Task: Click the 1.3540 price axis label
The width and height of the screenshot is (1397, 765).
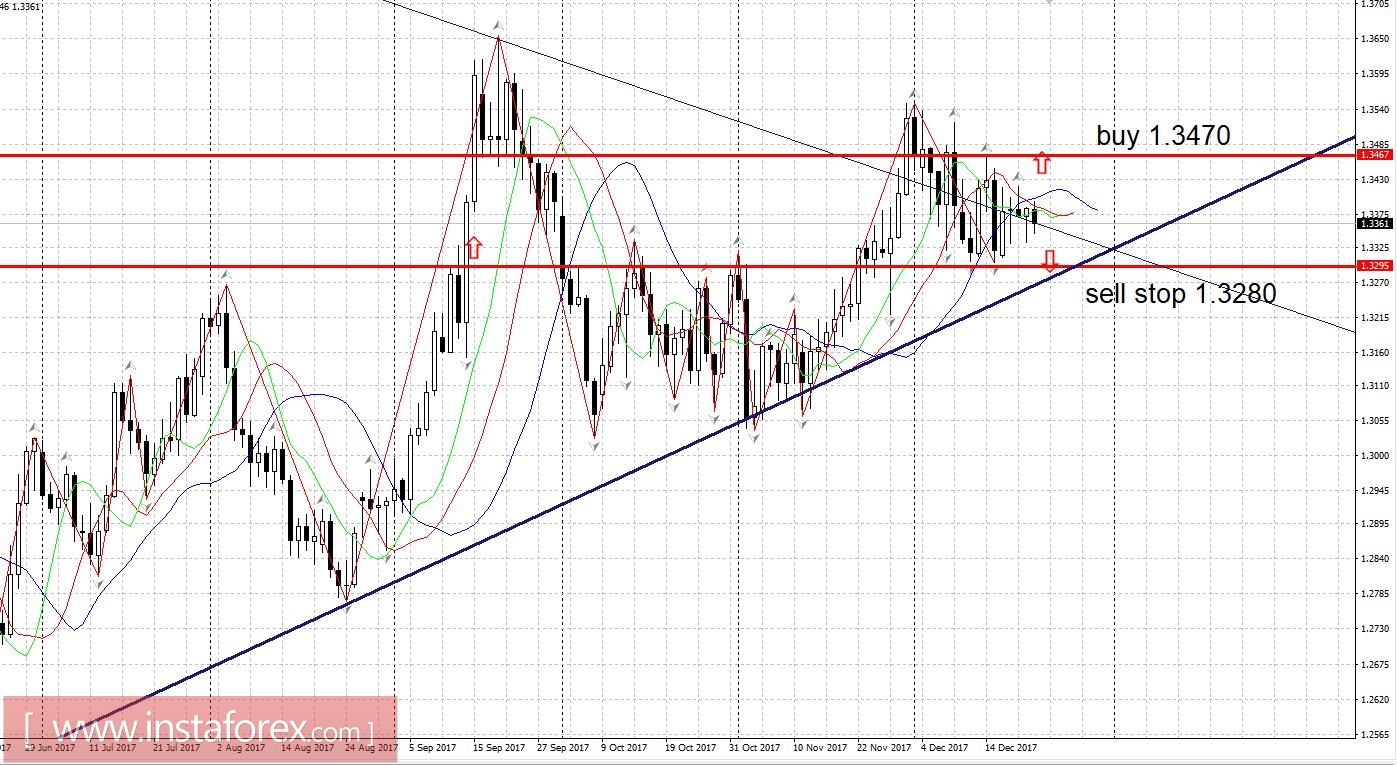Action: click(1376, 109)
